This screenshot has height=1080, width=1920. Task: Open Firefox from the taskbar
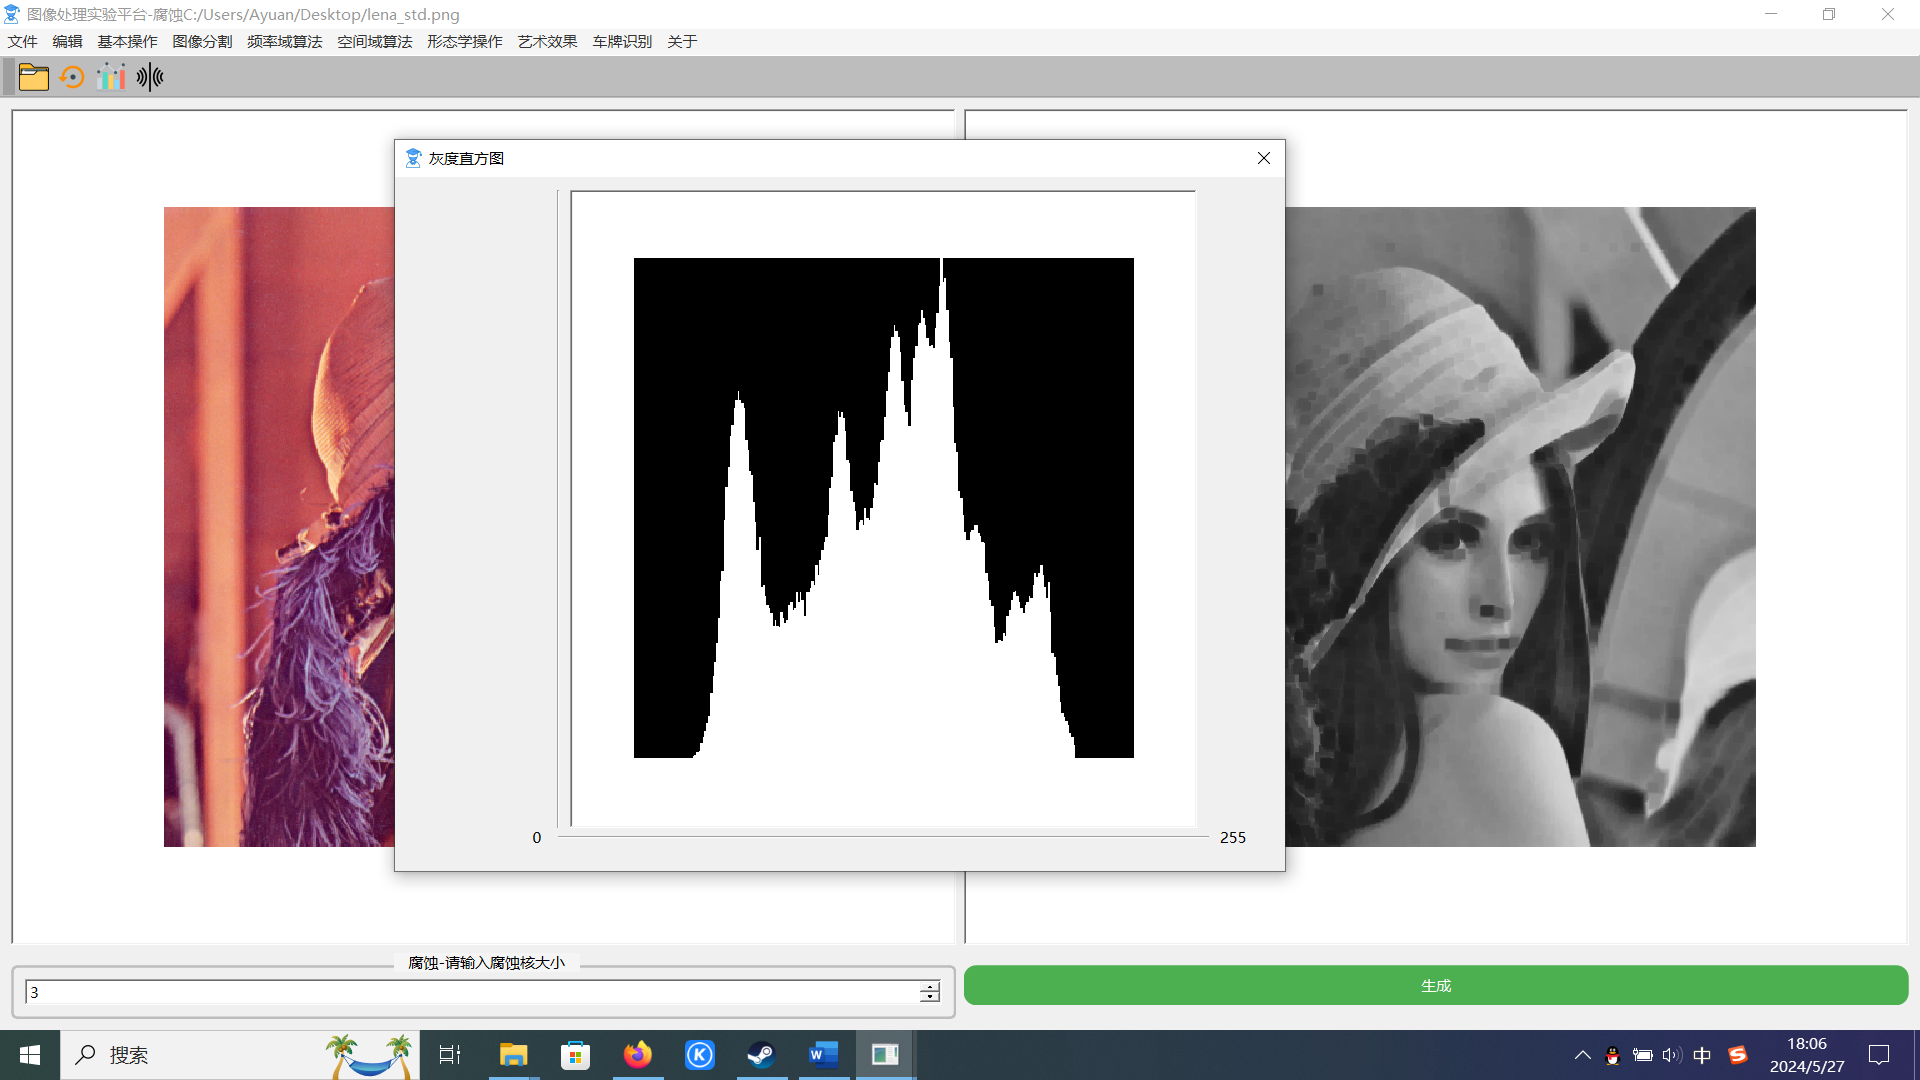point(637,1055)
